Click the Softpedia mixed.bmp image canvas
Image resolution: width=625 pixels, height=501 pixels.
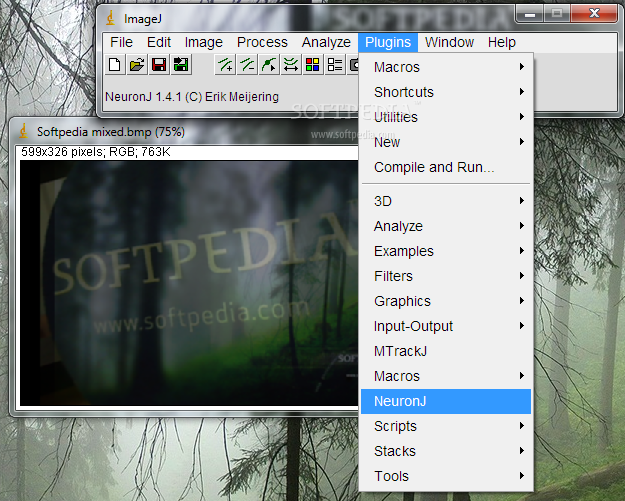(x=189, y=283)
